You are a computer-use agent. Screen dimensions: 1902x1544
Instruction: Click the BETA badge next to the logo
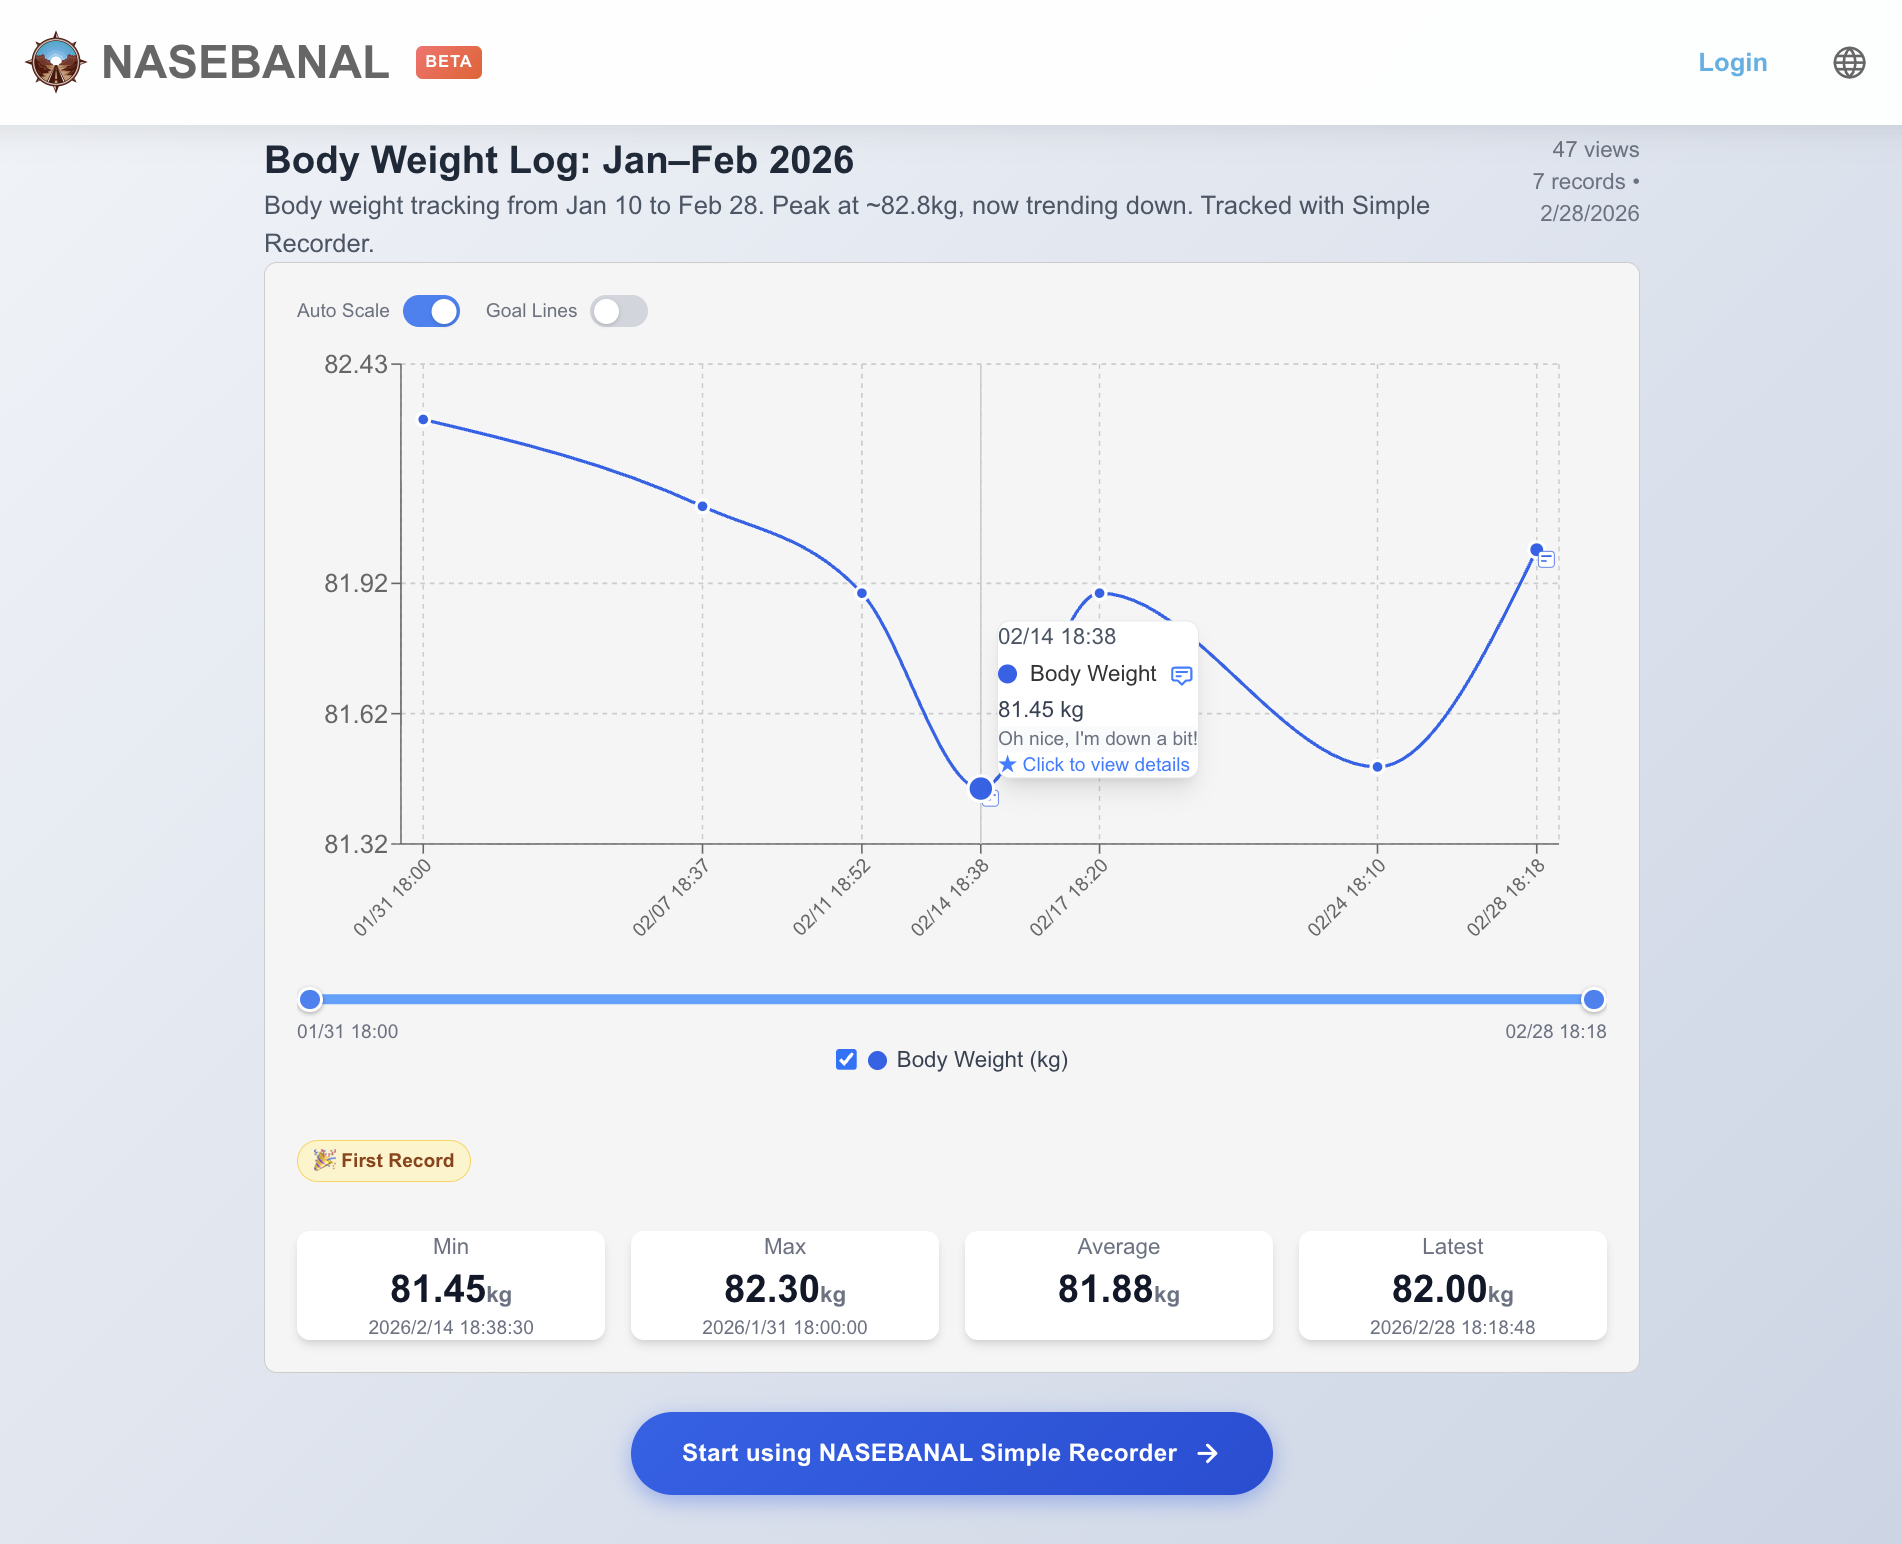pos(448,62)
